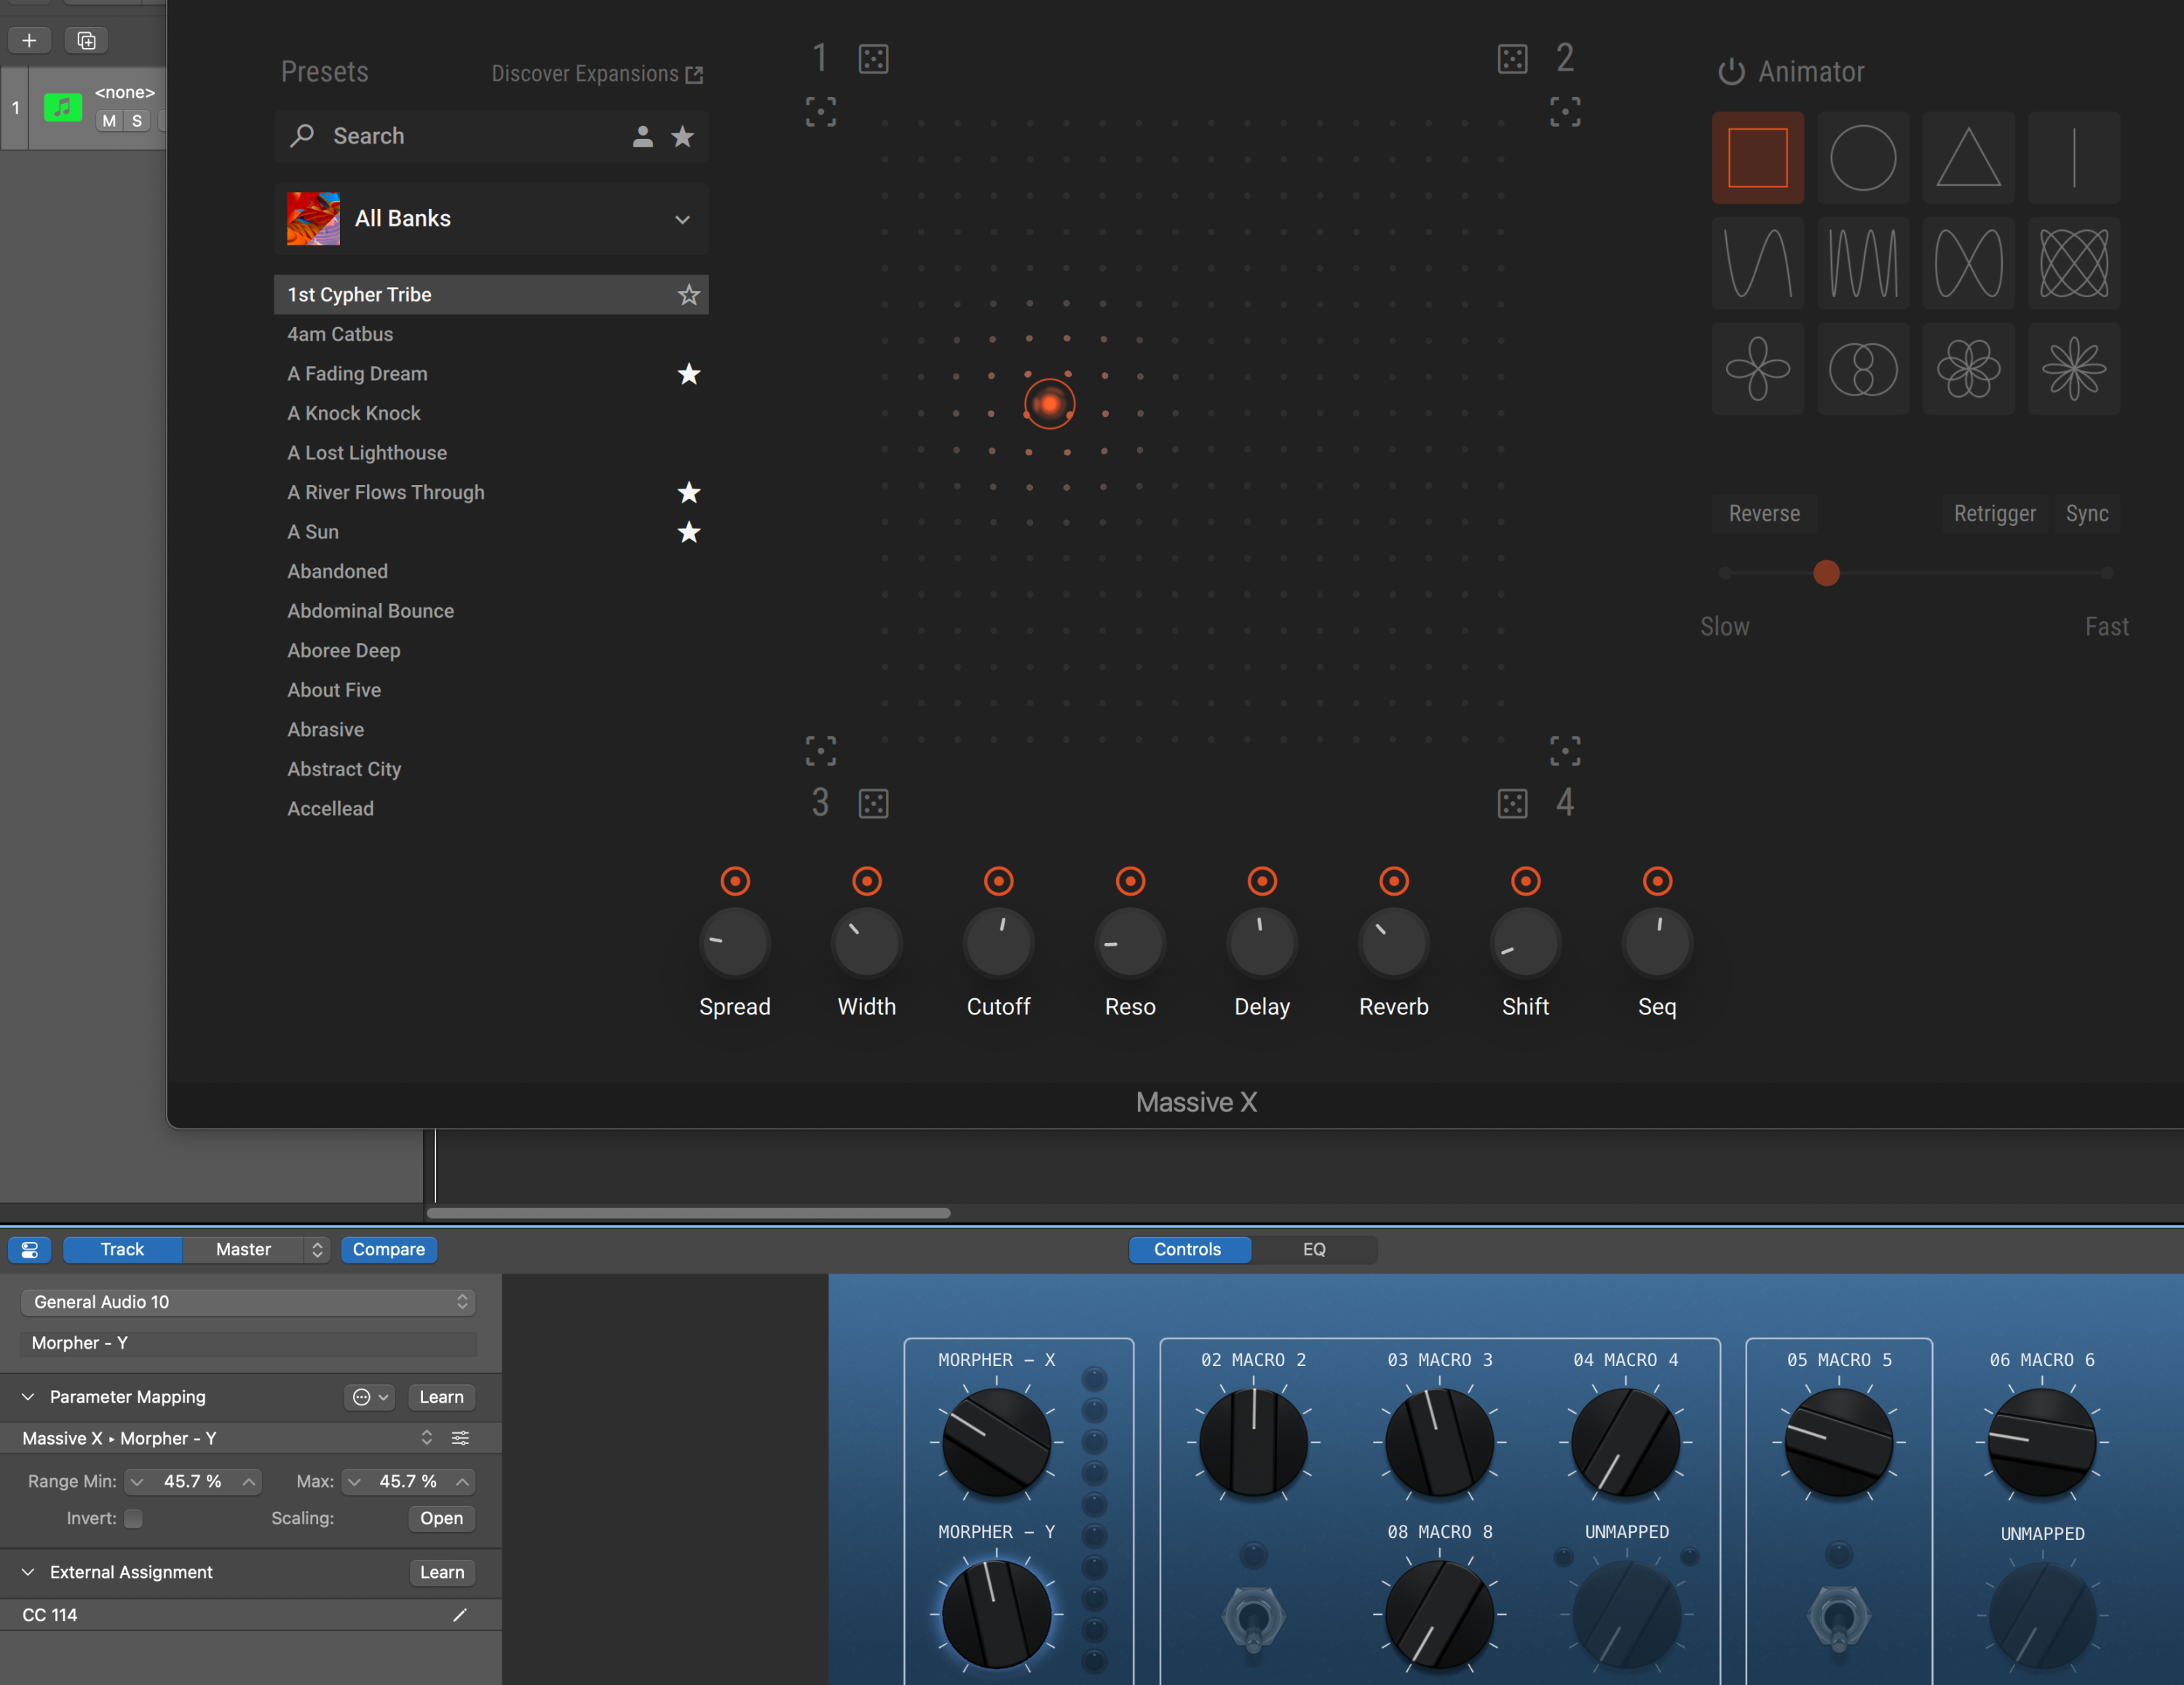Viewport: 2184px width, 1685px height.
Task: Collapse the External Assignment section
Action: tap(28, 1573)
